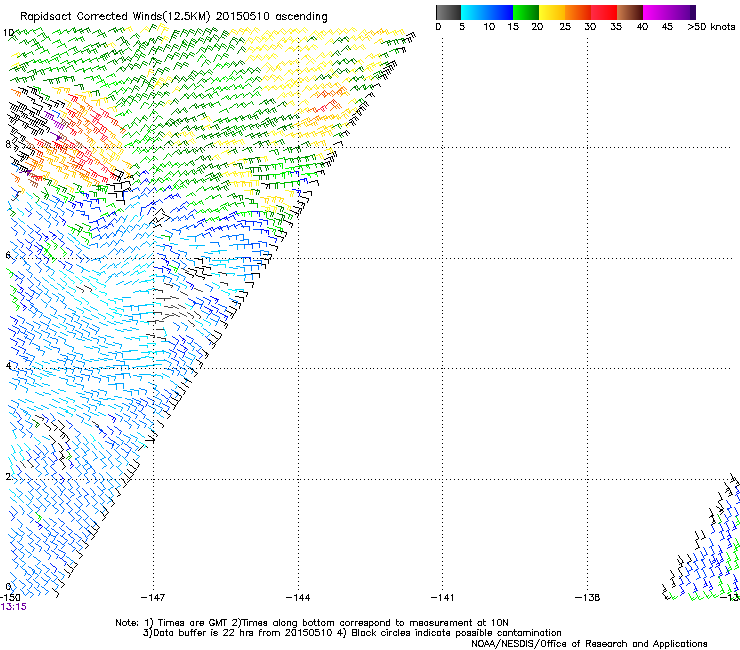Click the purple time stamp '13:15'

[x=14, y=607]
